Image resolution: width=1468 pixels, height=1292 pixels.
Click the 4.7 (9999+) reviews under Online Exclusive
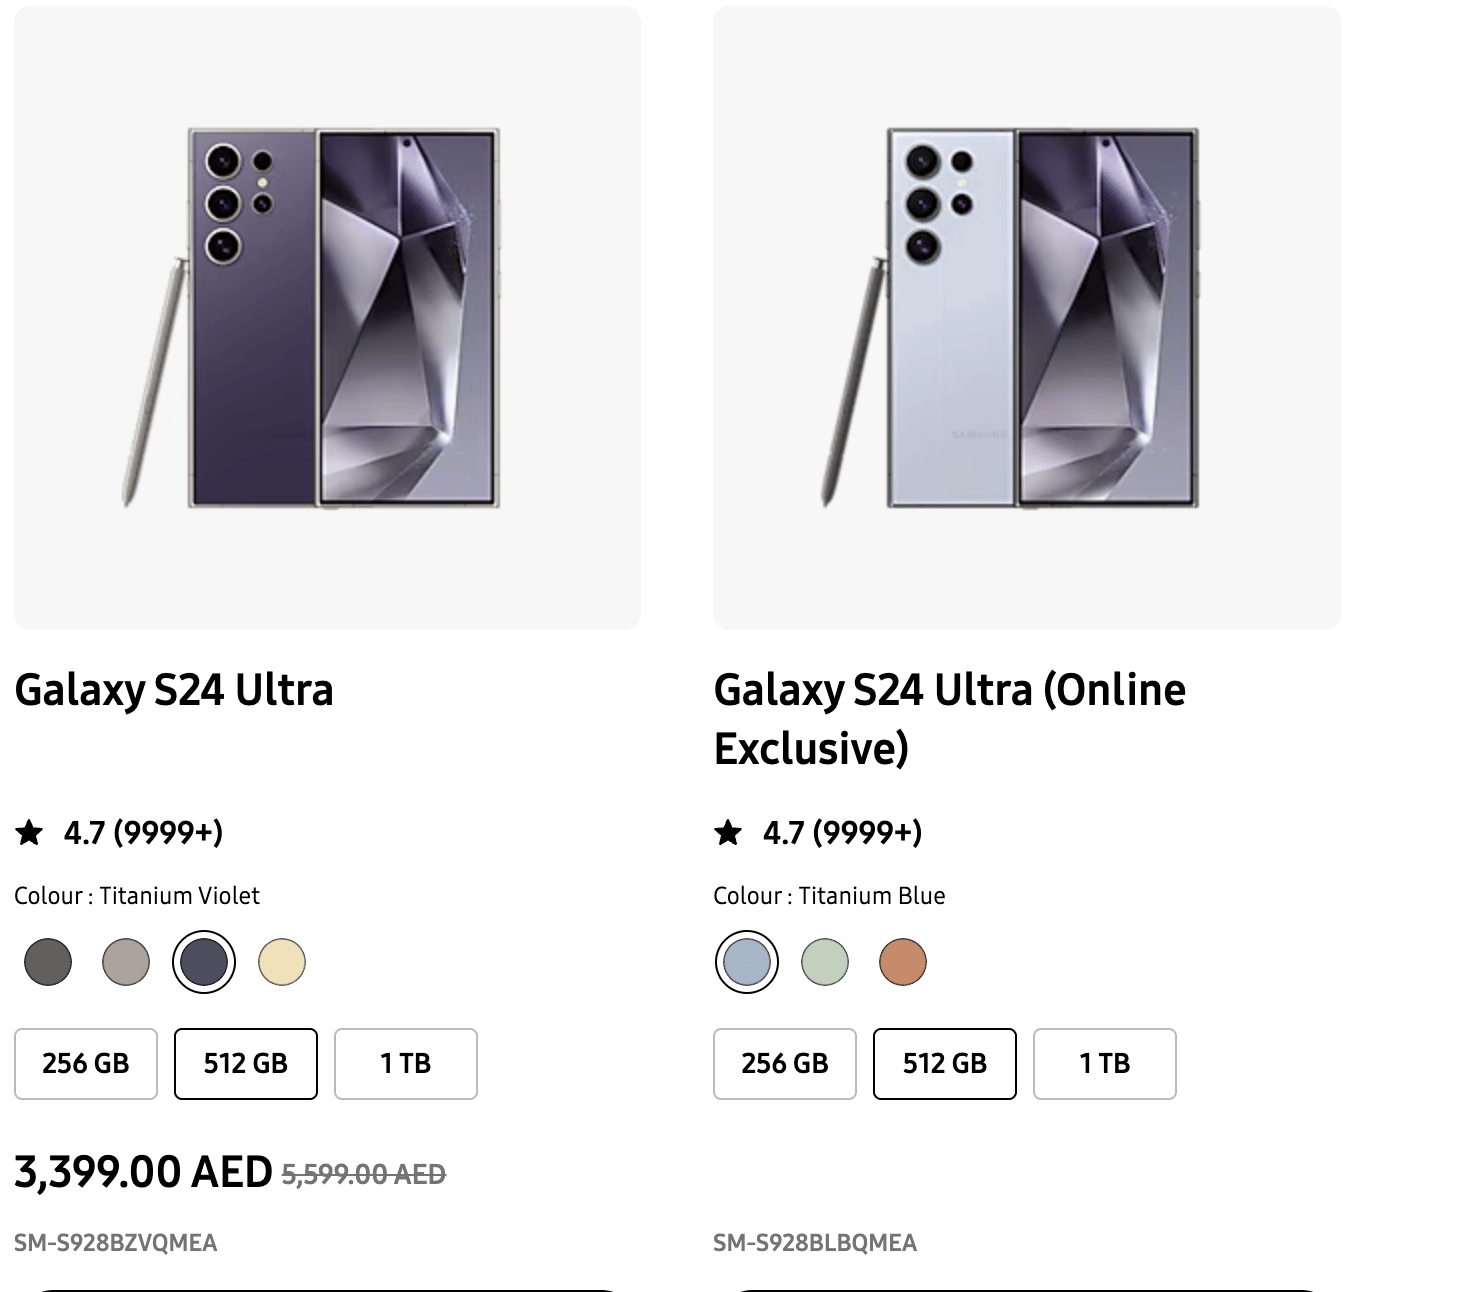pos(842,832)
